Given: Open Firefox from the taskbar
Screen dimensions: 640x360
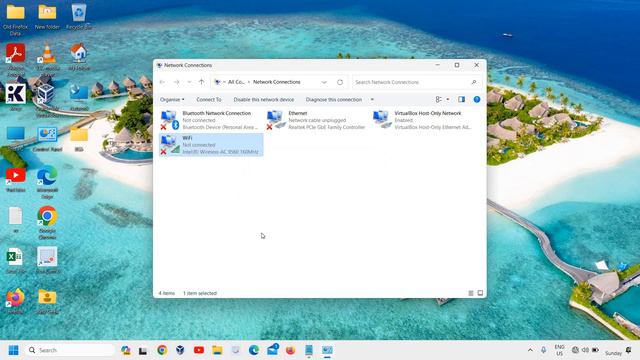Looking at the screenshot, I should (290, 350).
